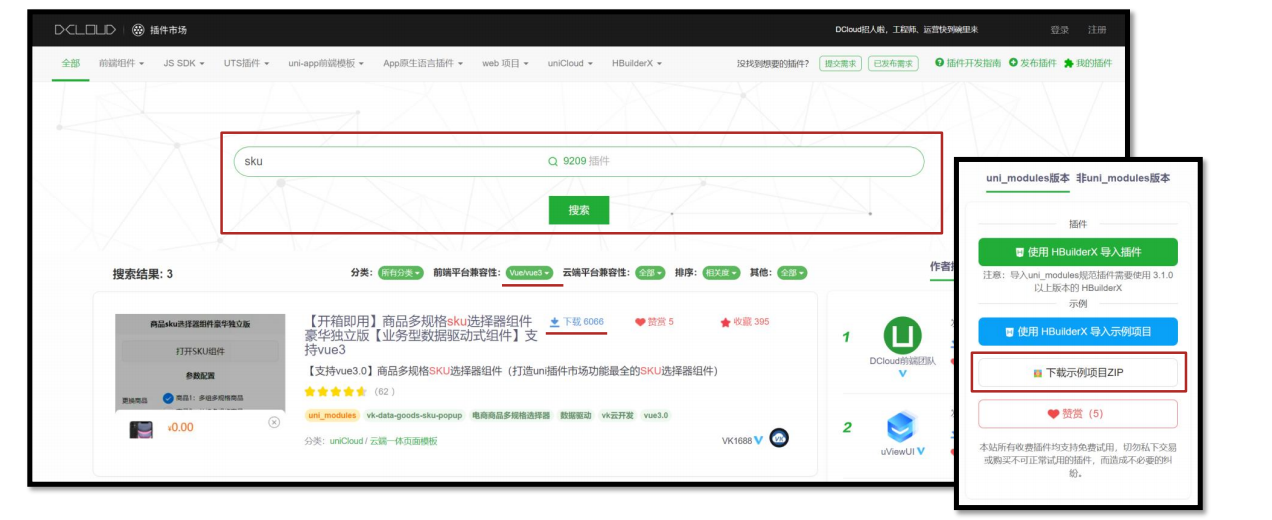Expand the web 项目 menu
This screenshot has height=520, width=1272.
click(505, 63)
